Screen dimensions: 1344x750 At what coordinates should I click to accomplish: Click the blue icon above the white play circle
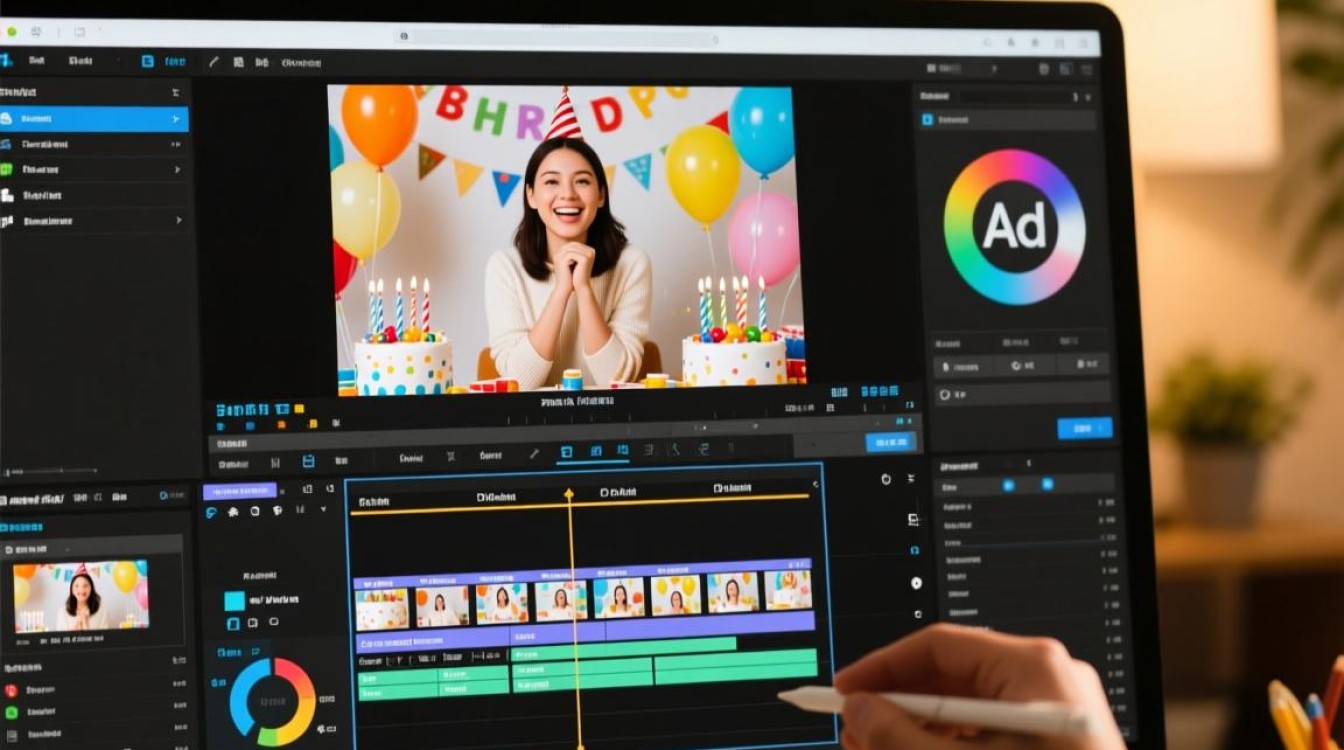click(915, 551)
